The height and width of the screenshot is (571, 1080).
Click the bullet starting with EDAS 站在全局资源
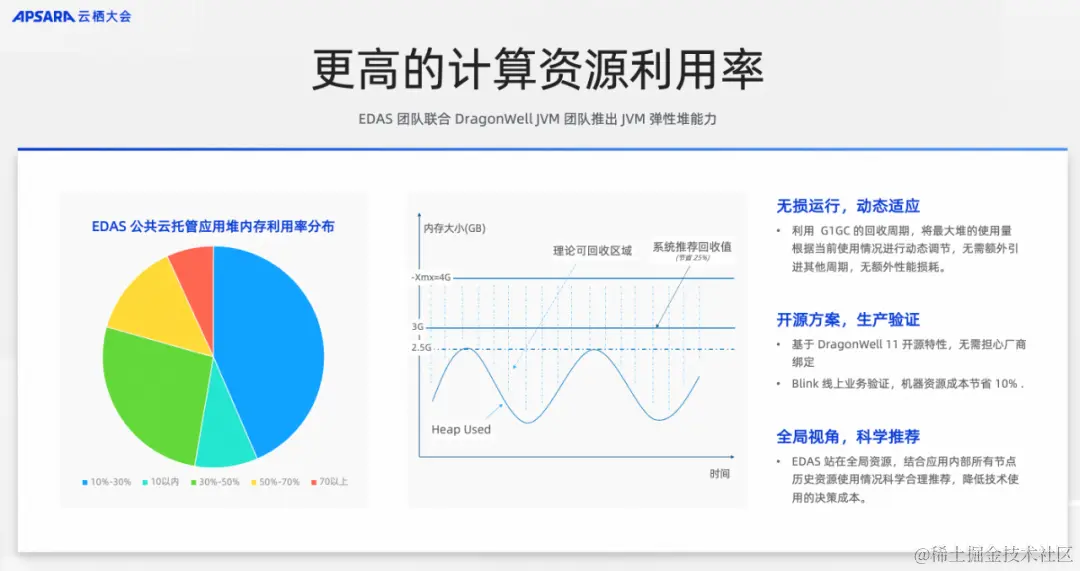(904, 479)
